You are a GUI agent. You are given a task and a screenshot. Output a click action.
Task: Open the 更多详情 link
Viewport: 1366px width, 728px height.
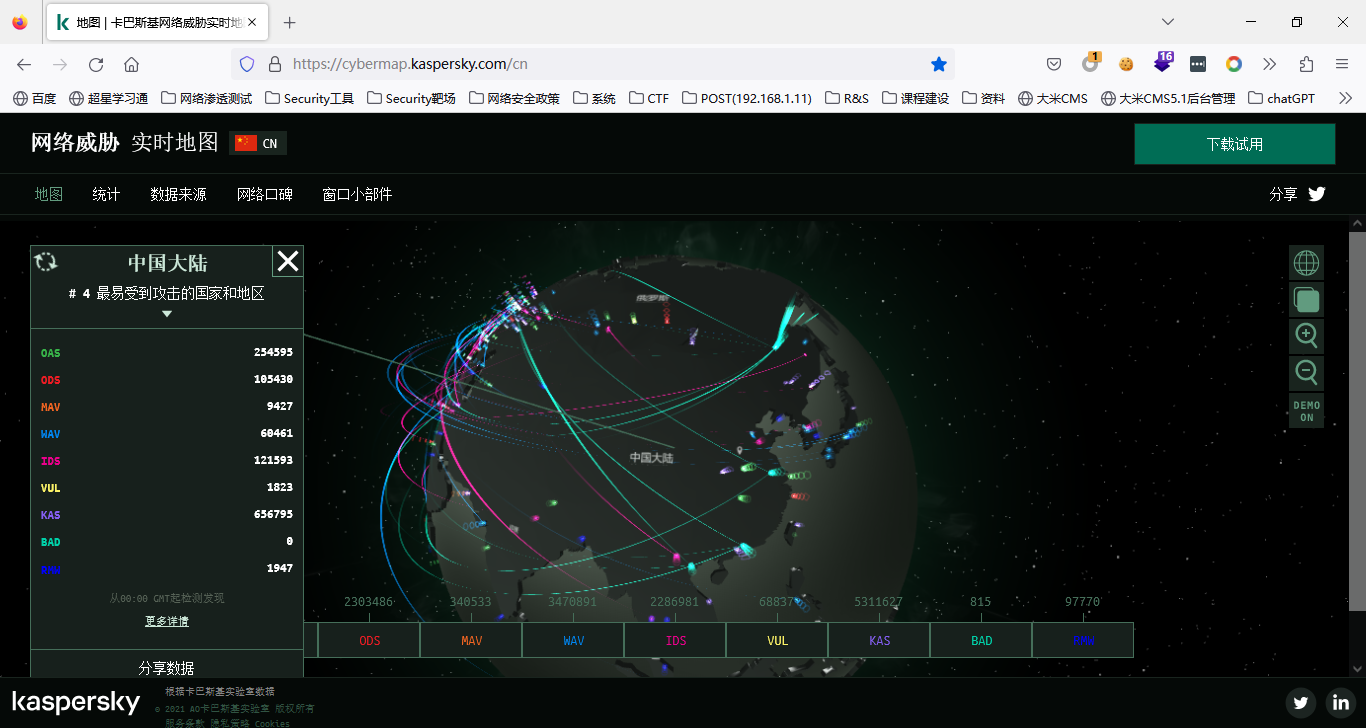point(167,621)
